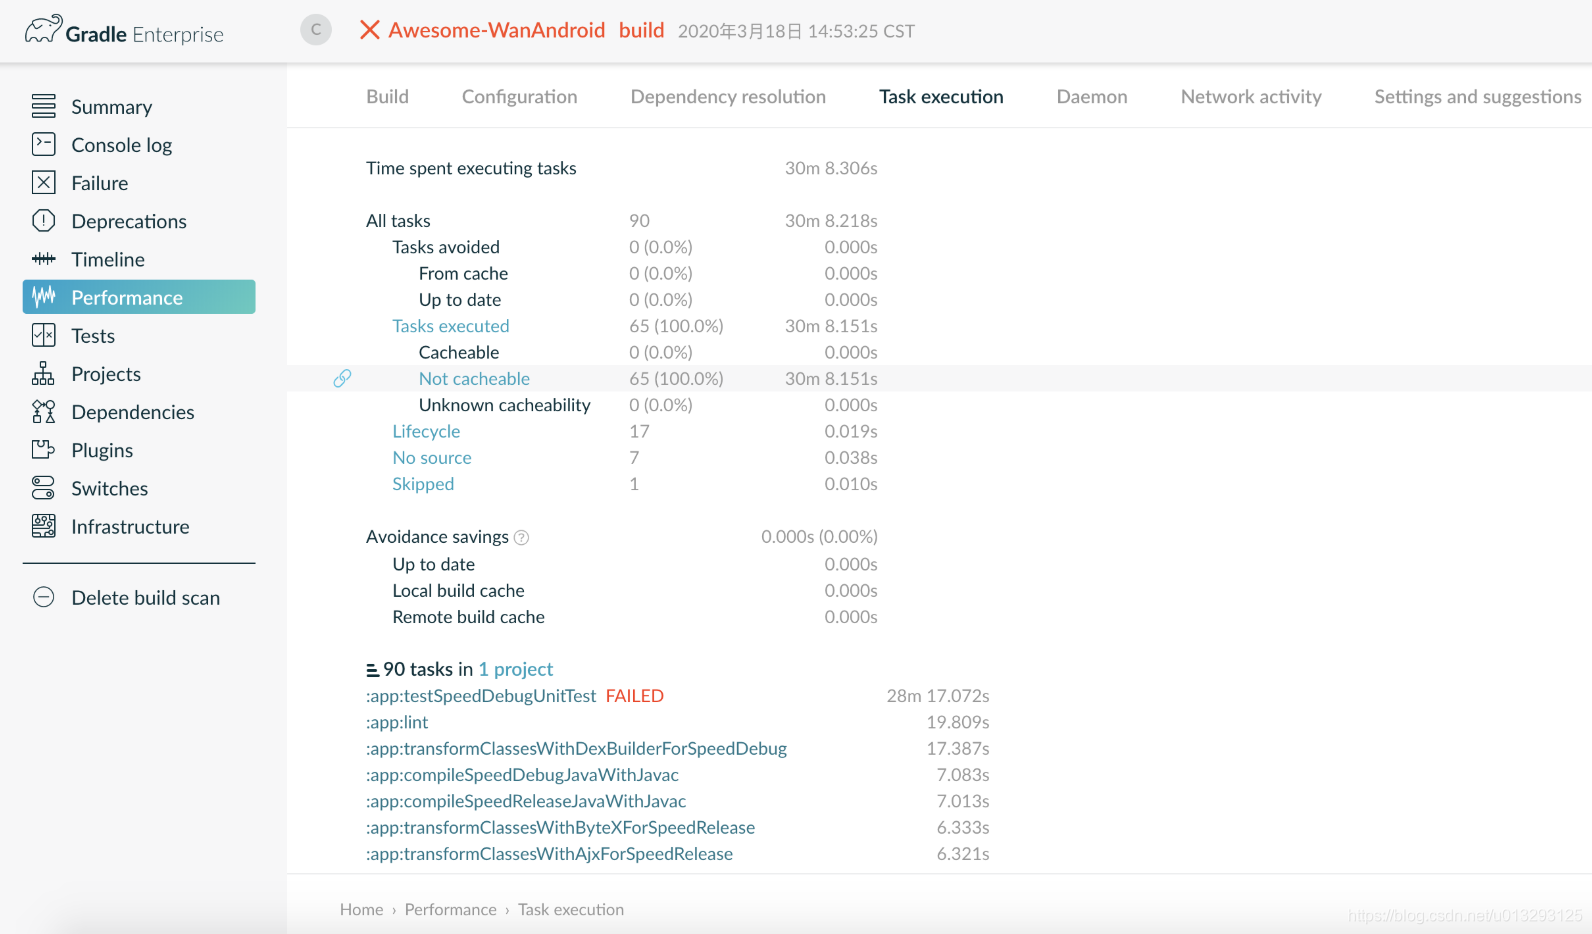The height and width of the screenshot is (934, 1592).
Task: Click the Delete build scan label
Action: (146, 598)
